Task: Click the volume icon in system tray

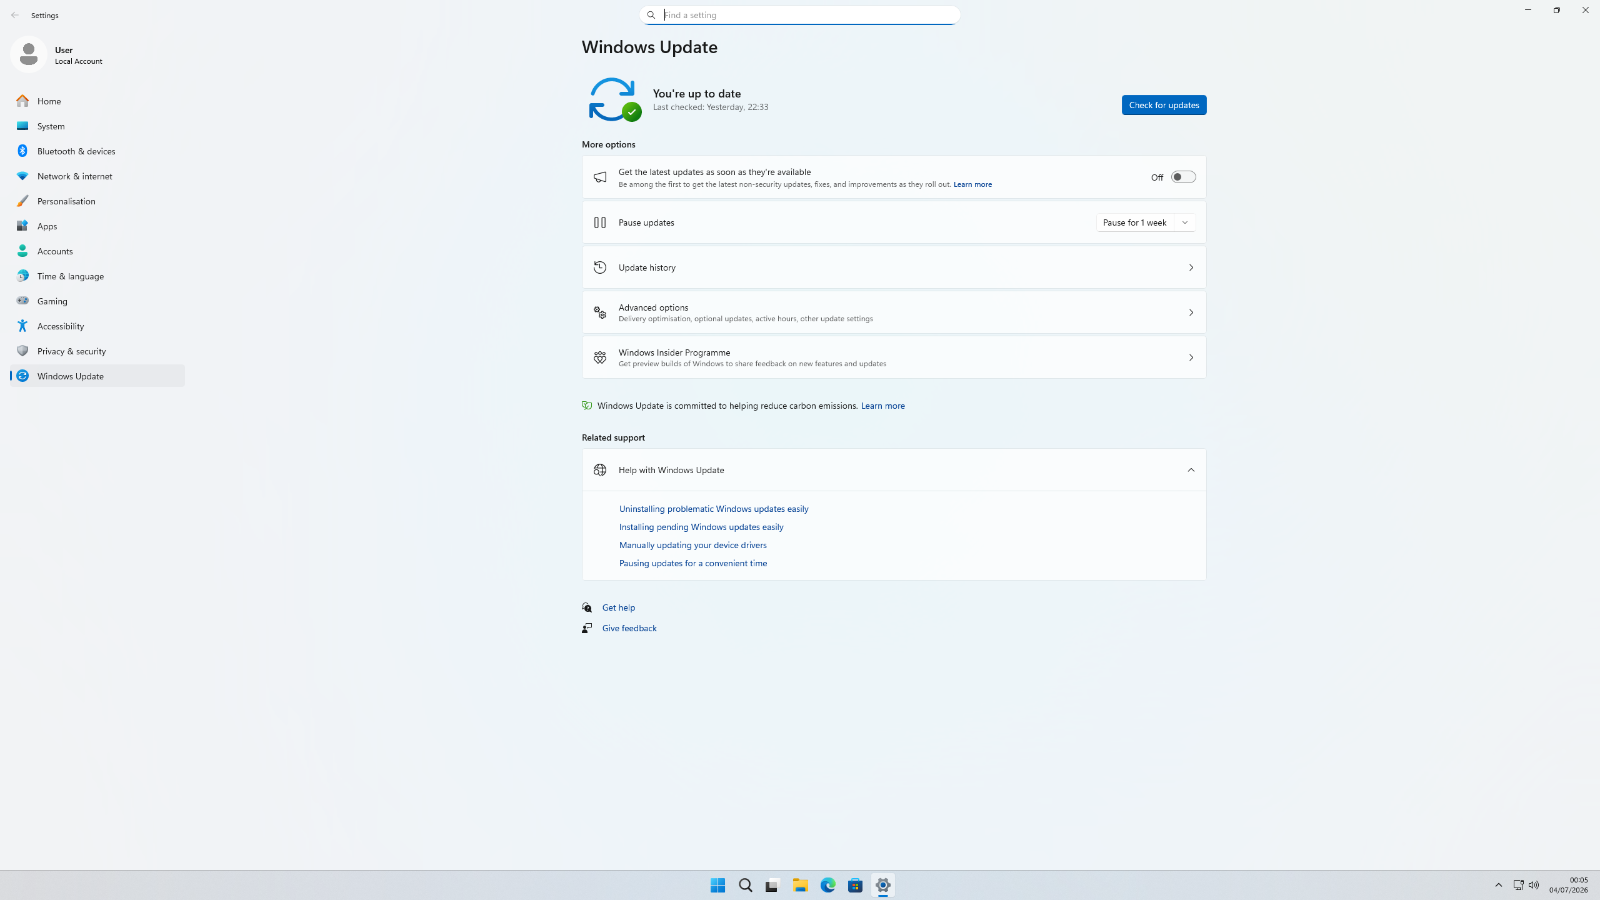Action: [1534, 885]
